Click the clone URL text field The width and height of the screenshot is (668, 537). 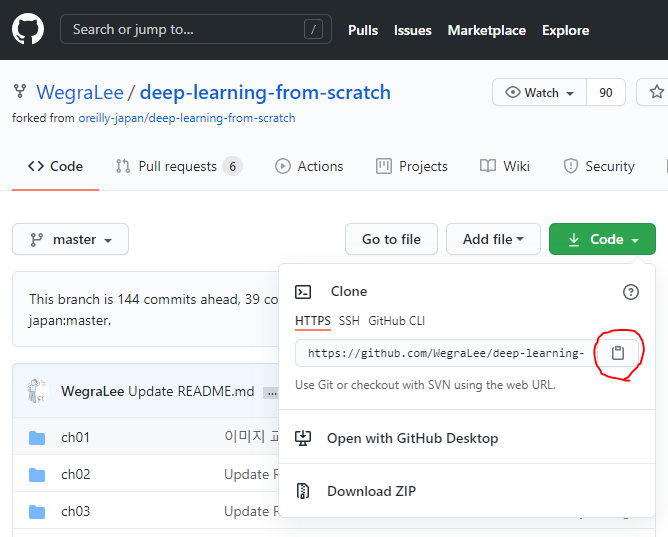tap(446, 353)
